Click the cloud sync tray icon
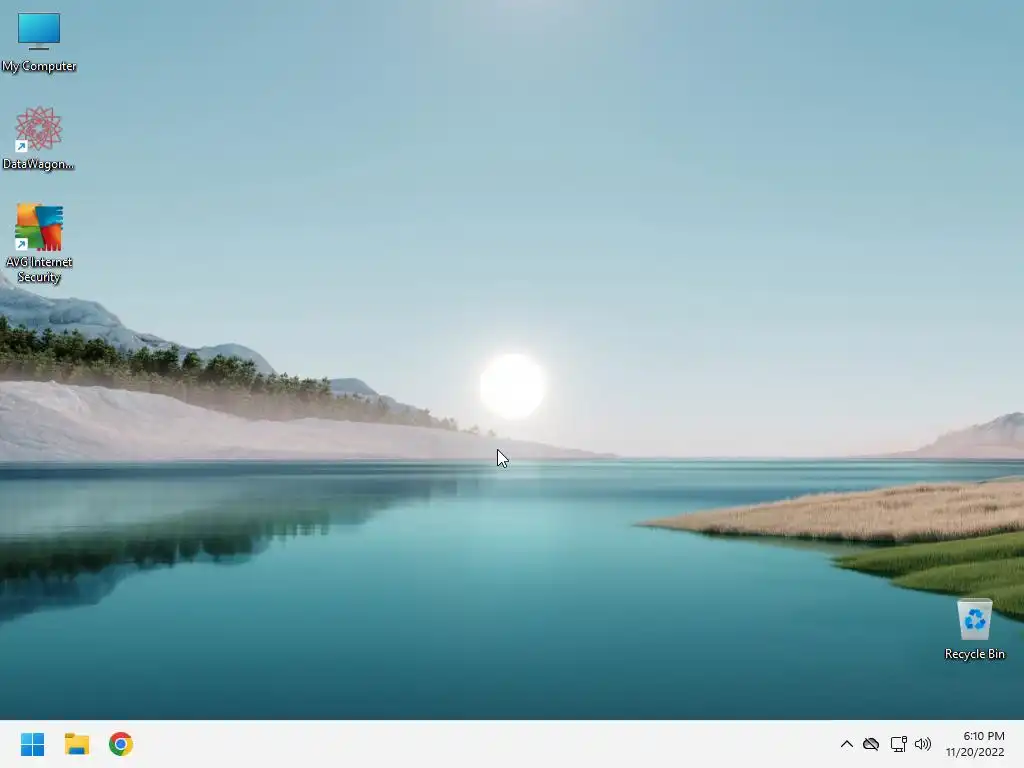The image size is (1024, 768). coord(871,744)
